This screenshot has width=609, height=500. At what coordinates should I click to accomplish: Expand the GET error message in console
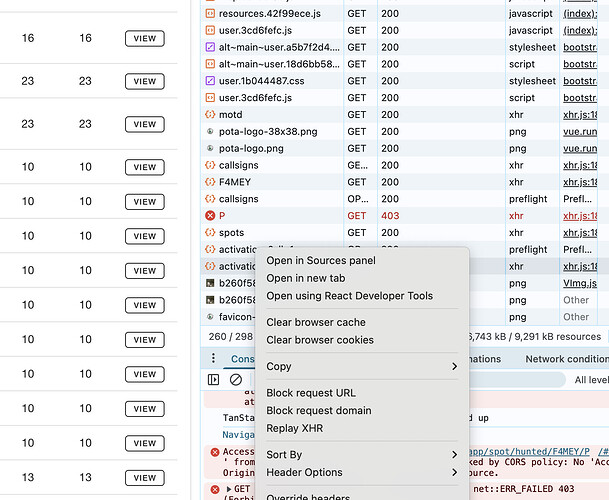click(227, 489)
